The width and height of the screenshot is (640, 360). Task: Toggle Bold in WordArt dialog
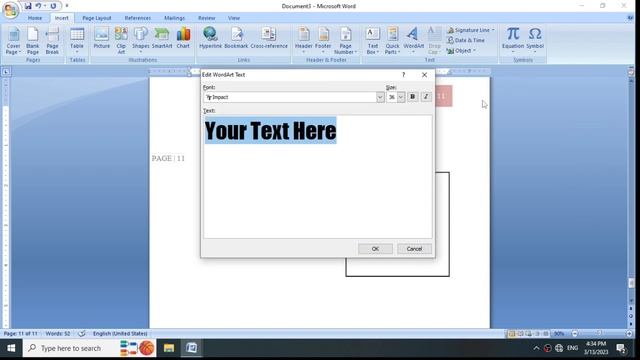[413, 97]
